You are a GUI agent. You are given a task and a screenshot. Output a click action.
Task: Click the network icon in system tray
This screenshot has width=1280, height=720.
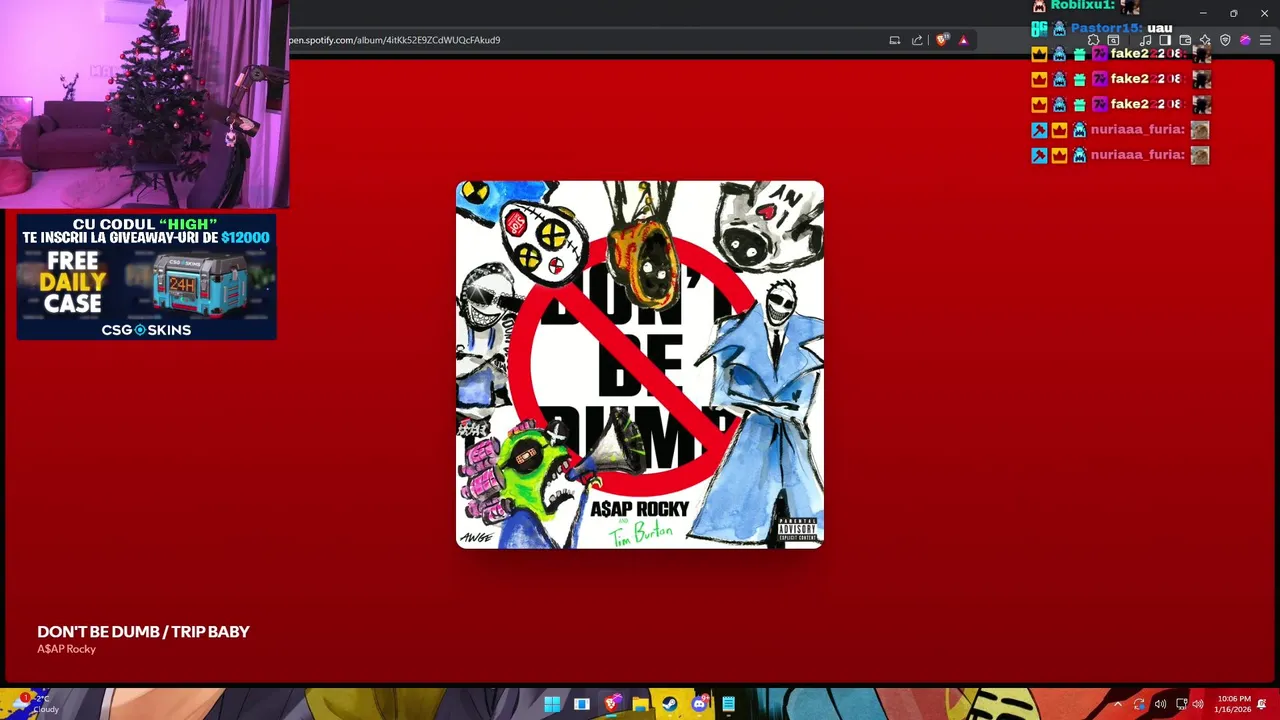[1182, 704]
